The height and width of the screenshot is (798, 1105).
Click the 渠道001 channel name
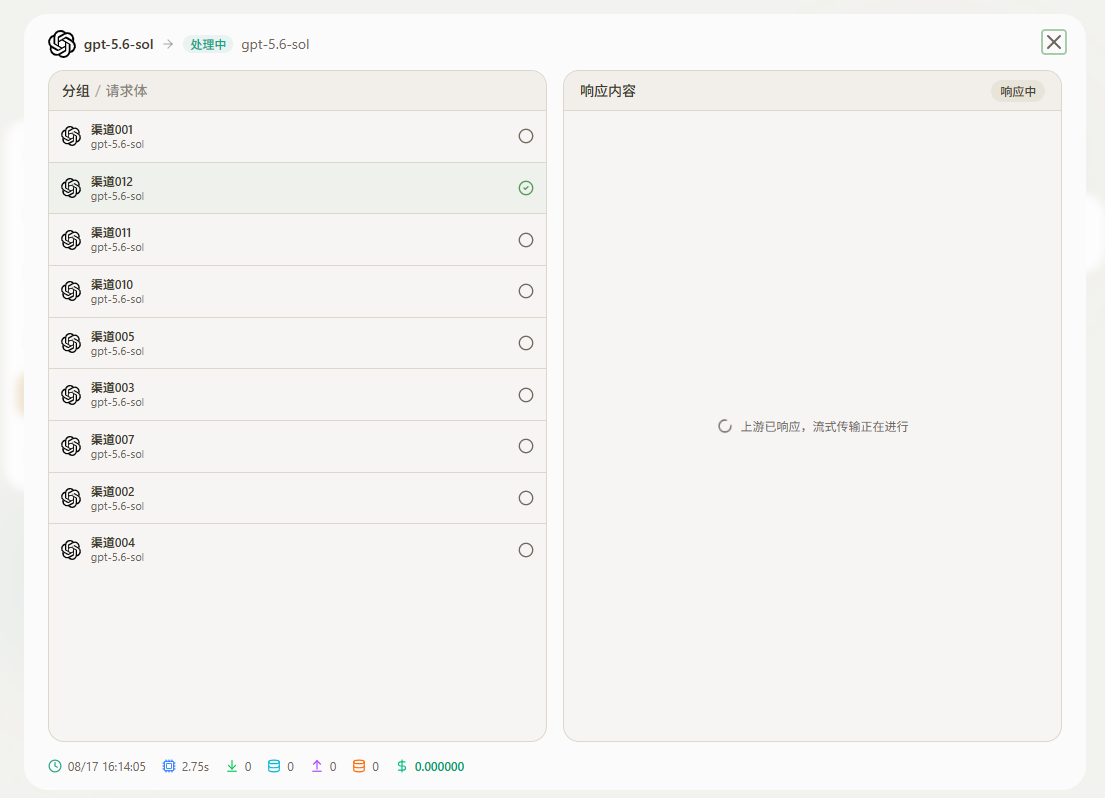tap(111, 130)
